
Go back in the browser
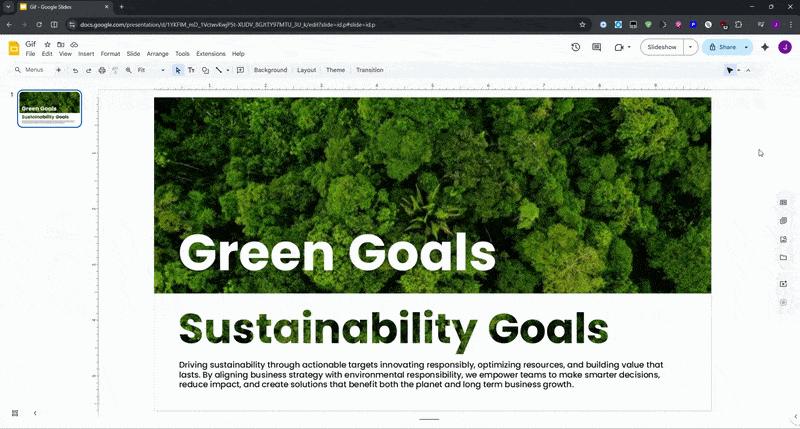pos(9,24)
